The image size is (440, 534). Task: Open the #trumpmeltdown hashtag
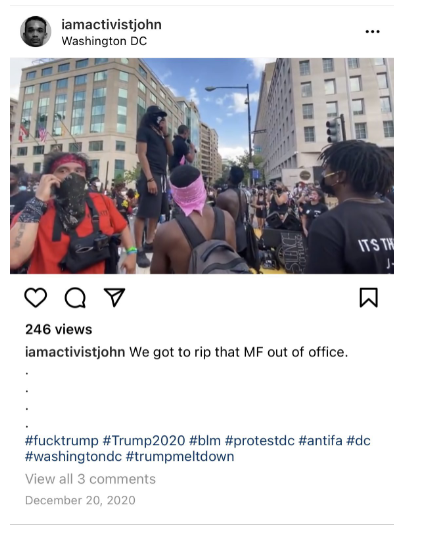(x=180, y=457)
